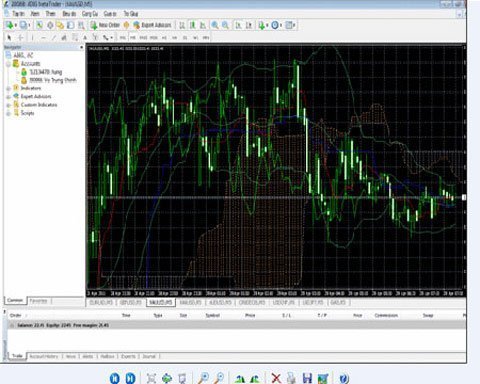This screenshot has height=384, width=480.
Task: Close the Navigator panel
Action: coord(81,47)
